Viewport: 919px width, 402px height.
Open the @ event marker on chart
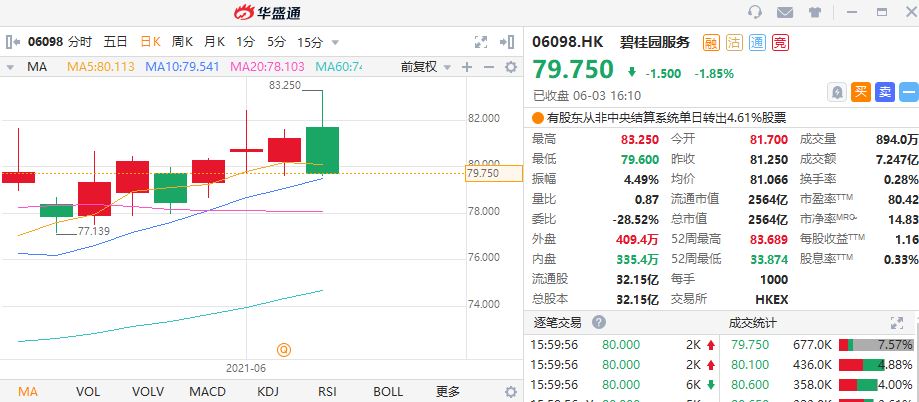284,350
